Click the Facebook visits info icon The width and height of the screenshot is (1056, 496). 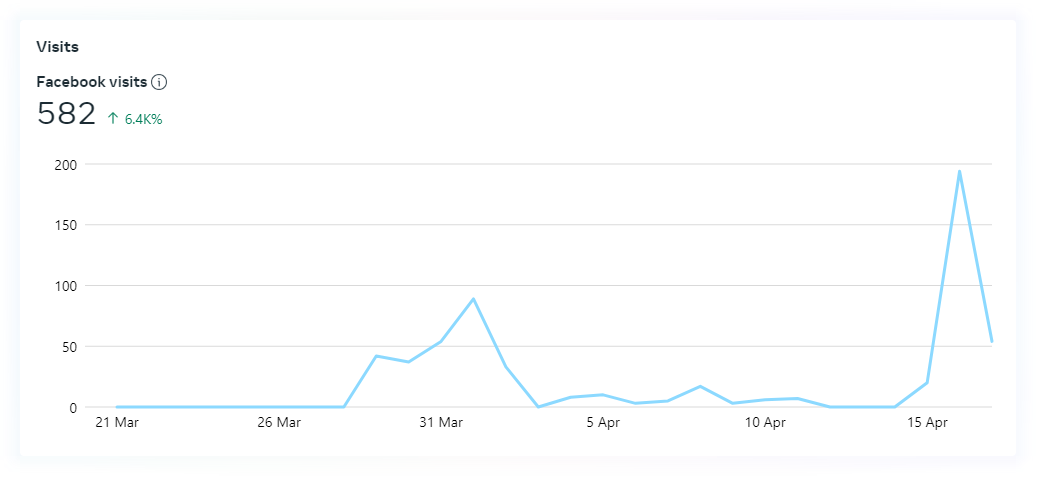159,82
